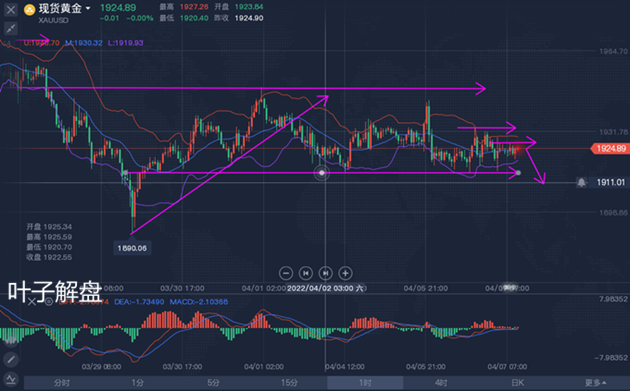Switch to the 日K timeframe tab
The height and width of the screenshot is (391, 630).
(517, 383)
